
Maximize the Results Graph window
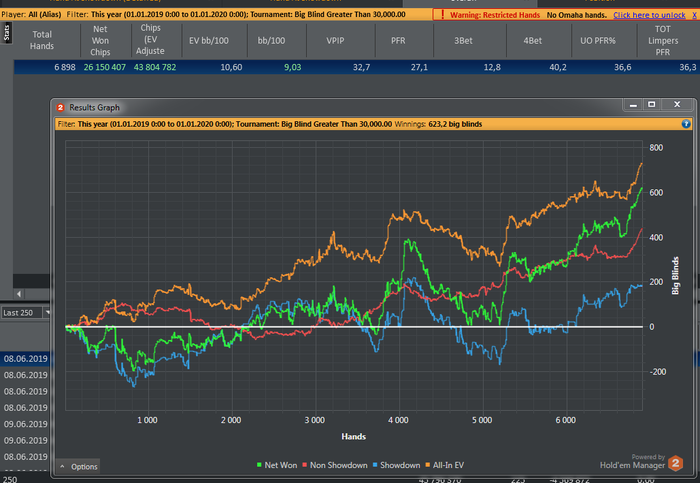651,105
